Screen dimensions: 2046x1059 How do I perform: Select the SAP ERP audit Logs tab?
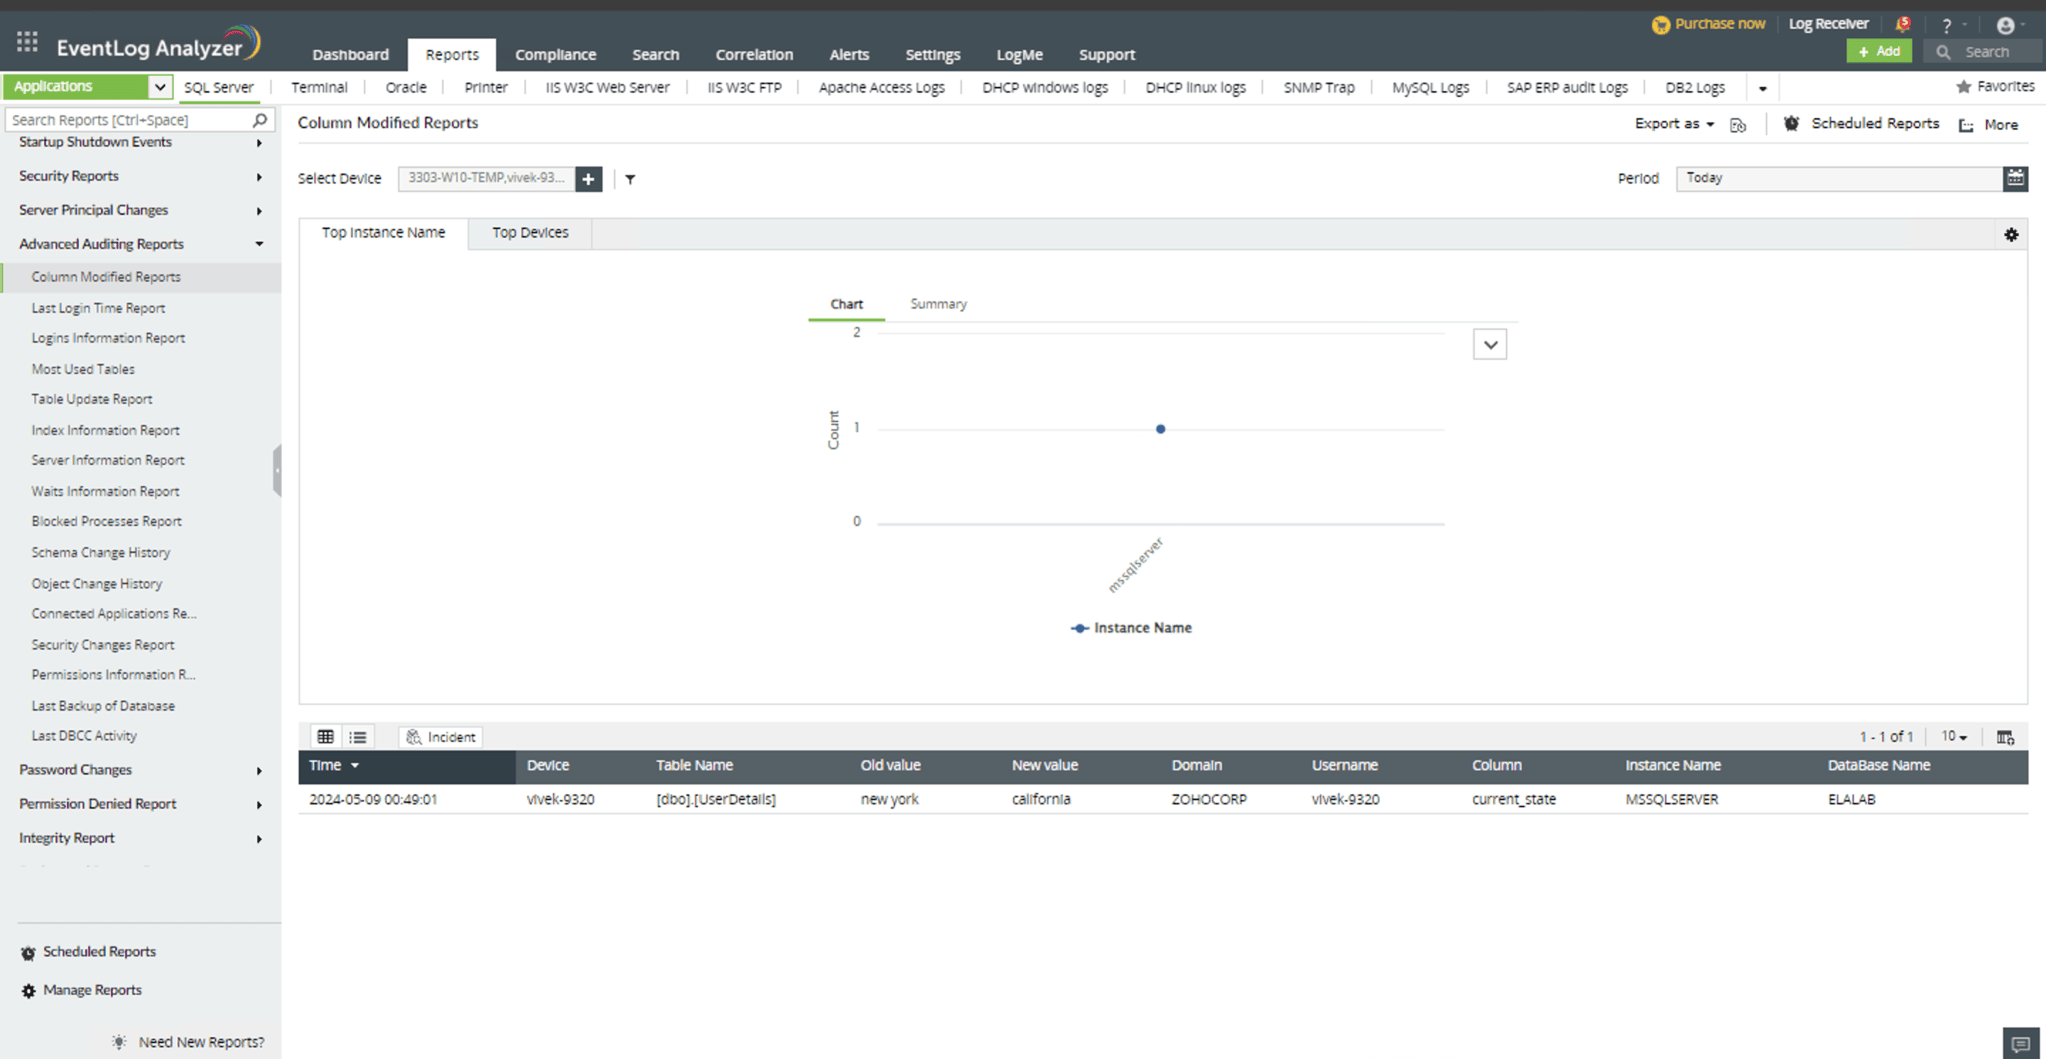click(x=1567, y=88)
